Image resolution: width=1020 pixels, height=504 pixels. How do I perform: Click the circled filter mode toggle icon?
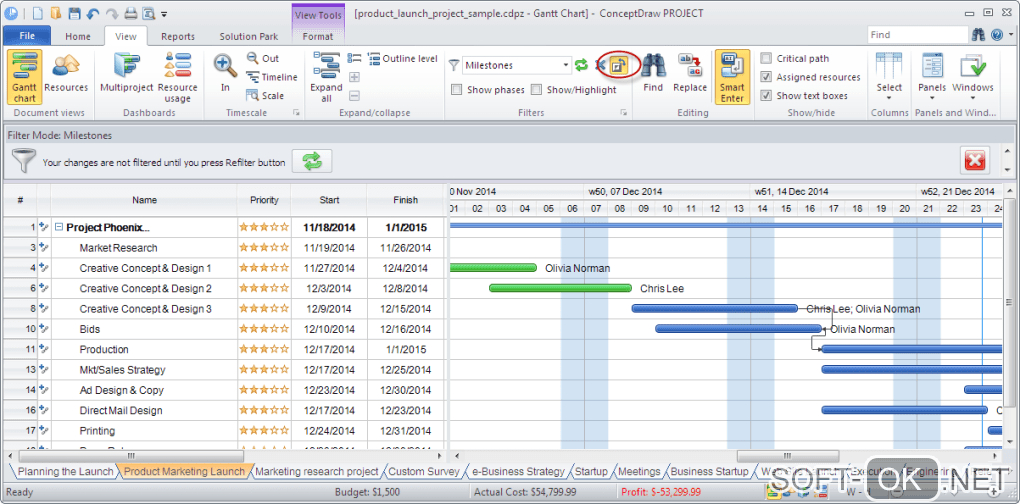click(619, 65)
